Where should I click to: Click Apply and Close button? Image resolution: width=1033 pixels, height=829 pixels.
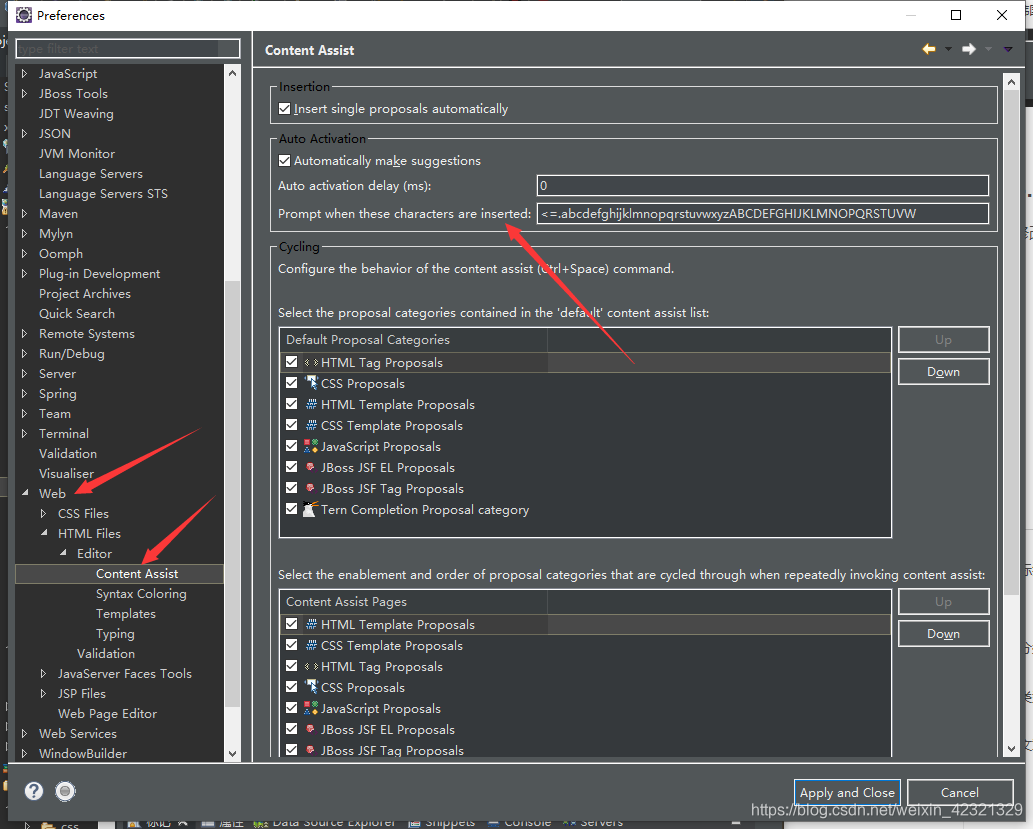pos(847,793)
